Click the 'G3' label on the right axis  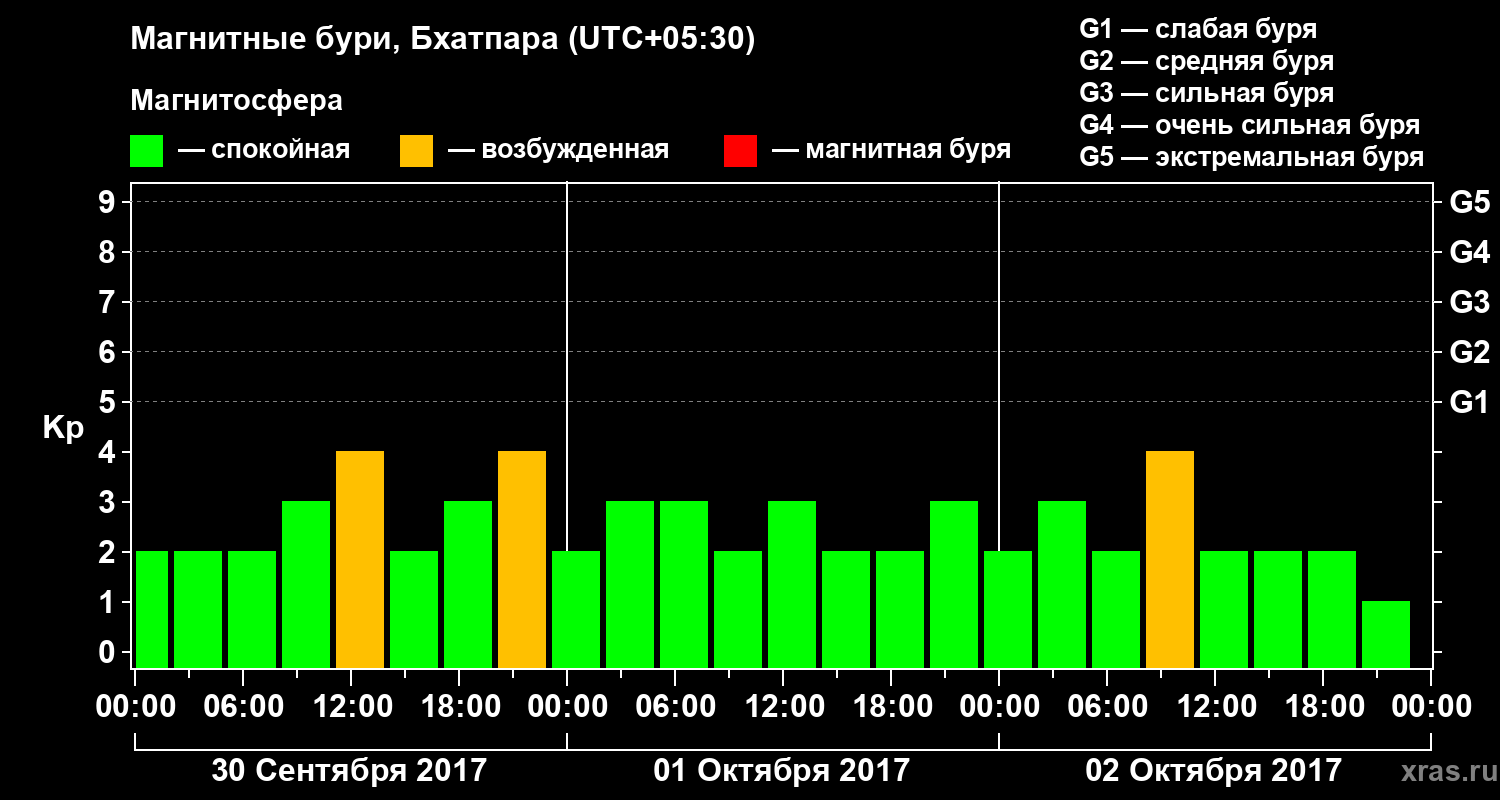[1469, 303]
